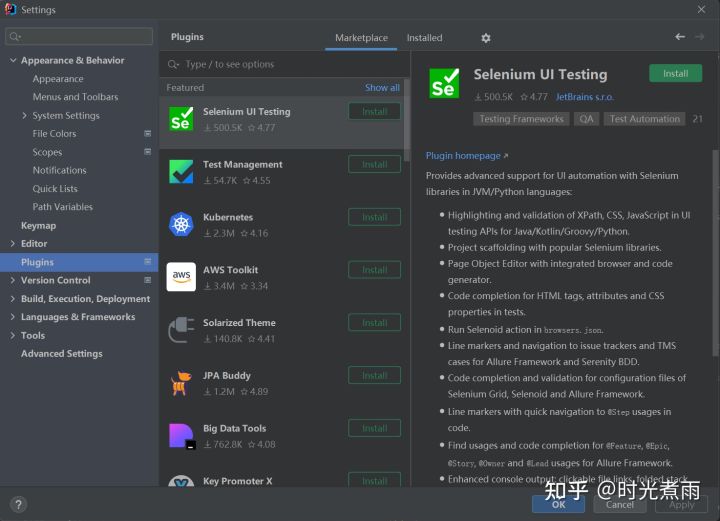Click the Cancel button
The width and height of the screenshot is (720, 521).
[x=620, y=504]
